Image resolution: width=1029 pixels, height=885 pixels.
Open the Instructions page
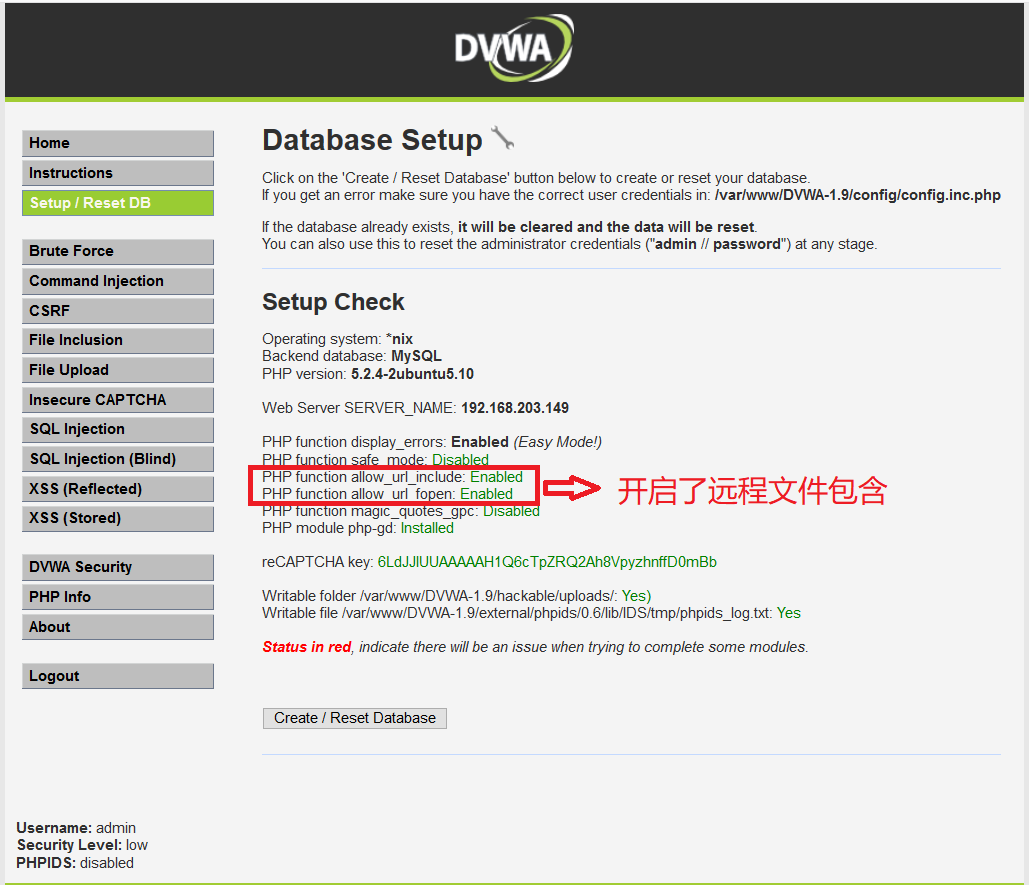tap(117, 172)
